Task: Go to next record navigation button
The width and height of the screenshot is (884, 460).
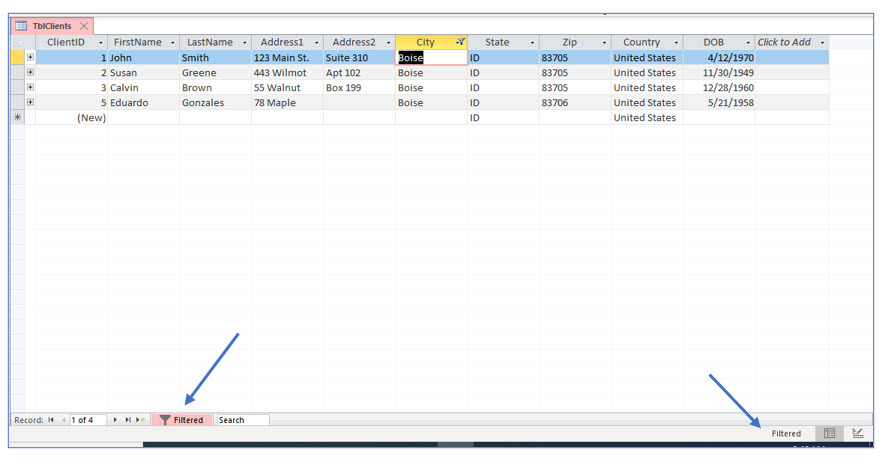Action: pos(115,420)
